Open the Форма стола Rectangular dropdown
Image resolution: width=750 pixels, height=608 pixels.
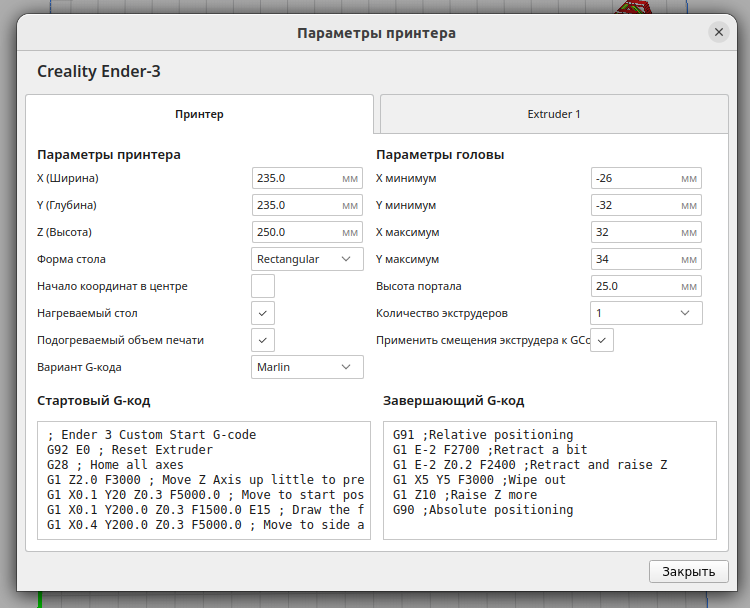[307, 259]
